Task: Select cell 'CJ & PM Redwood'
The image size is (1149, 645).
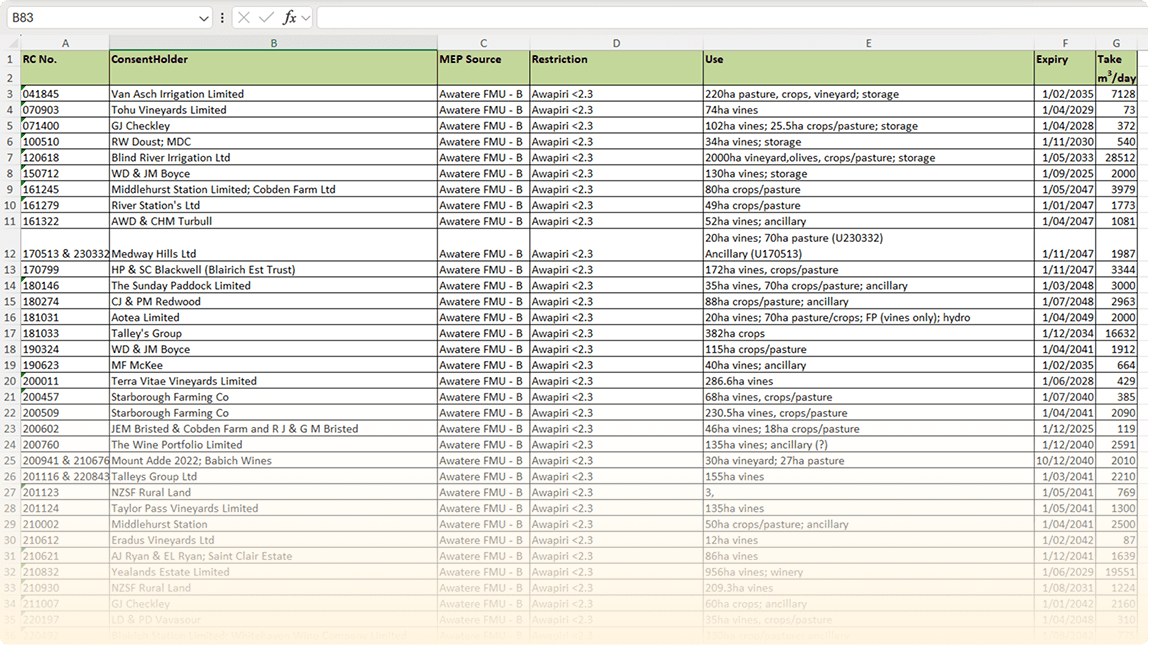Action: point(273,301)
